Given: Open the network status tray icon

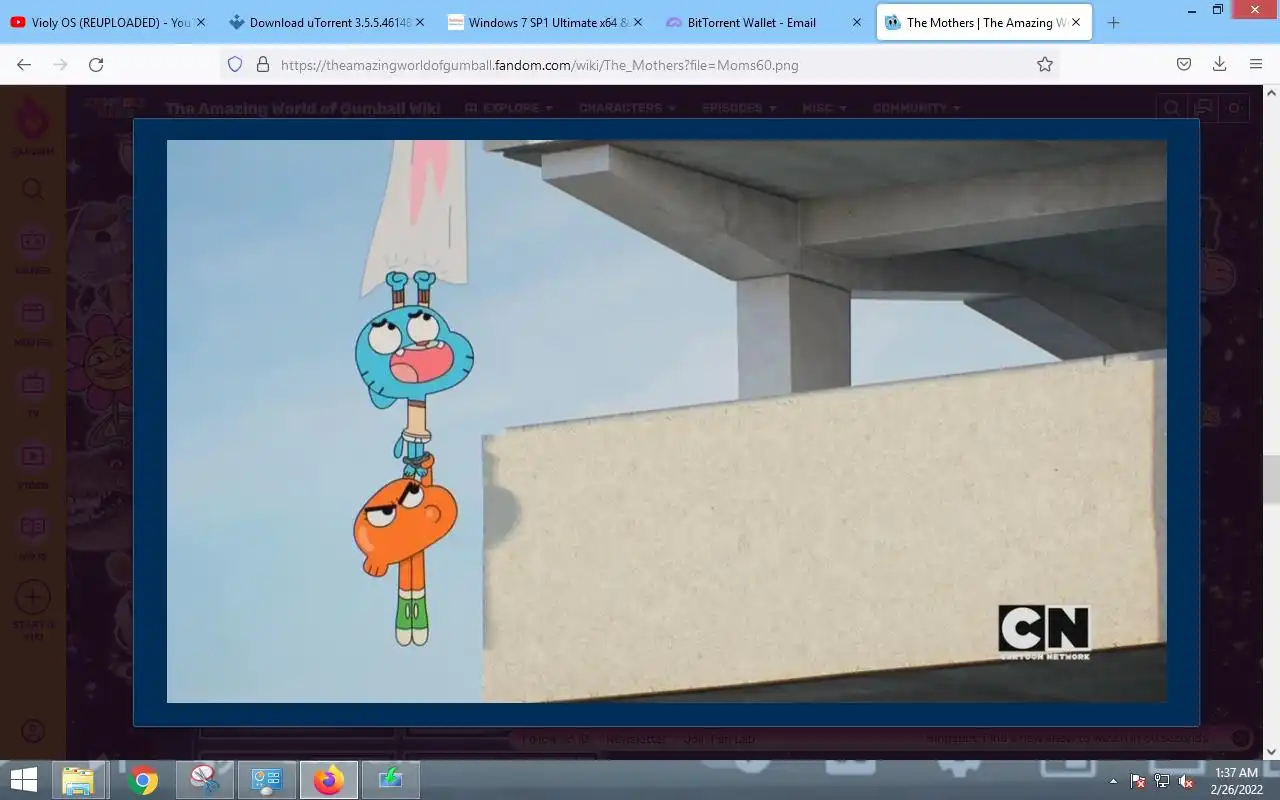Looking at the screenshot, I should click(x=1162, y=781).
